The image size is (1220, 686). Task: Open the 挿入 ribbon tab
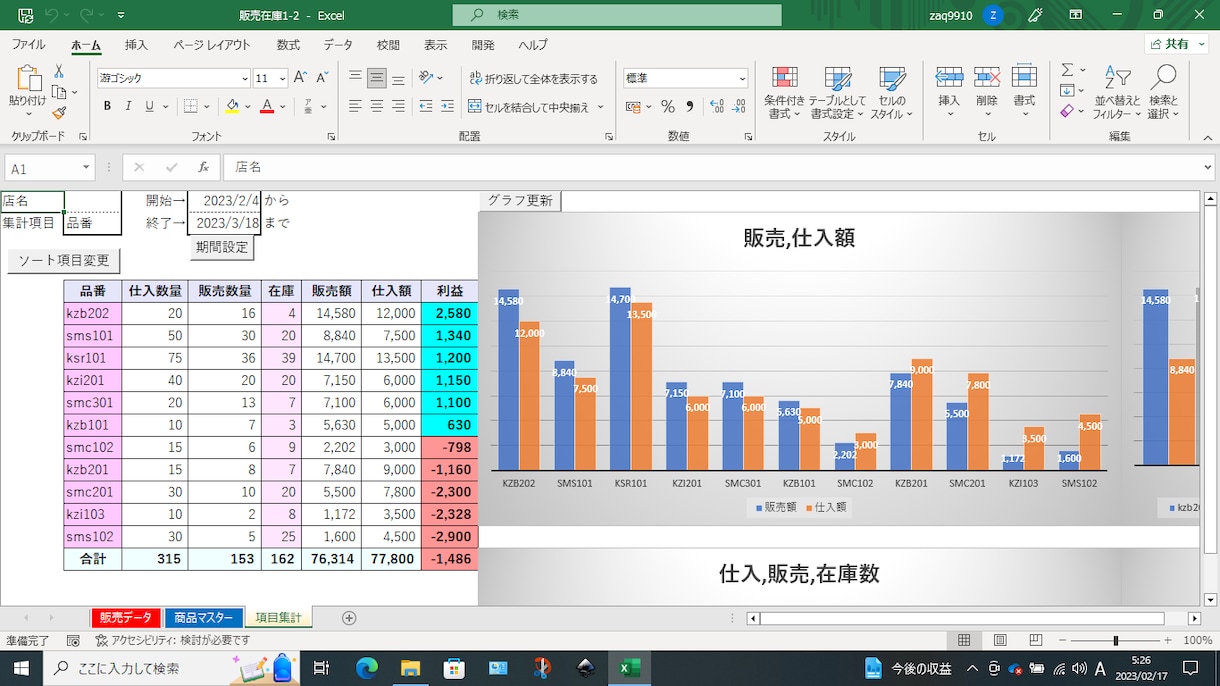click(137, 45)
